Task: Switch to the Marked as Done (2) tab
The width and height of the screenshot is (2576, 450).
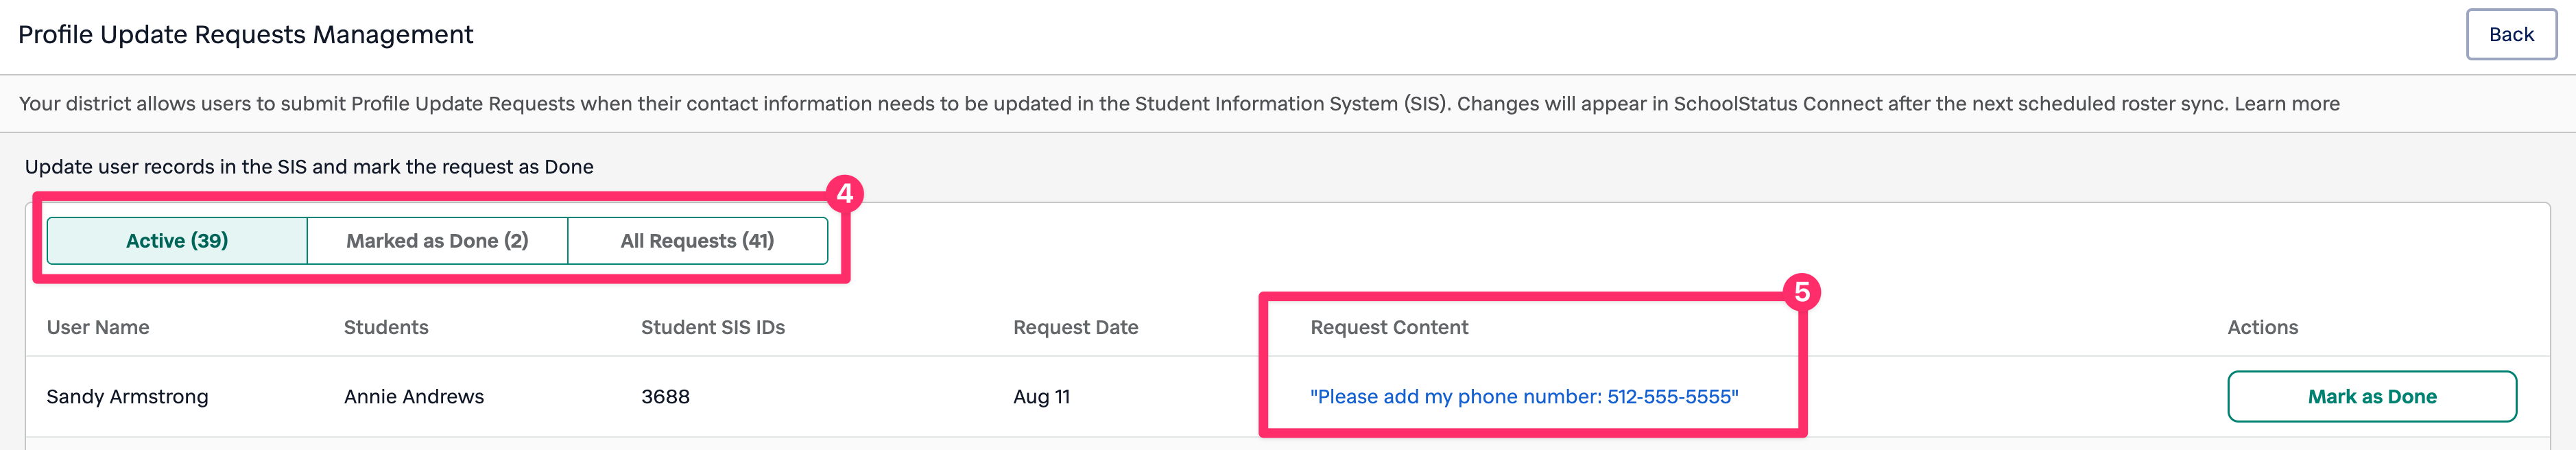Action: click(437, 241)
